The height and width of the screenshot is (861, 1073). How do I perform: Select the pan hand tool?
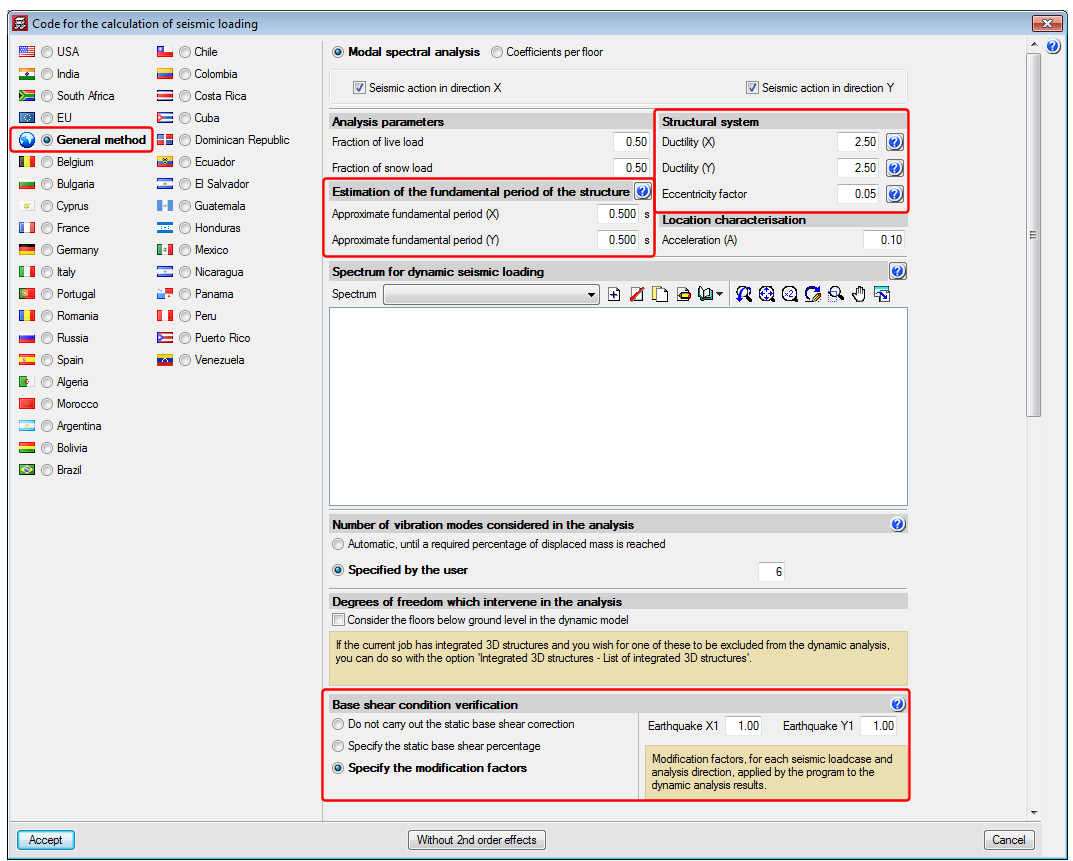point(859,294)
